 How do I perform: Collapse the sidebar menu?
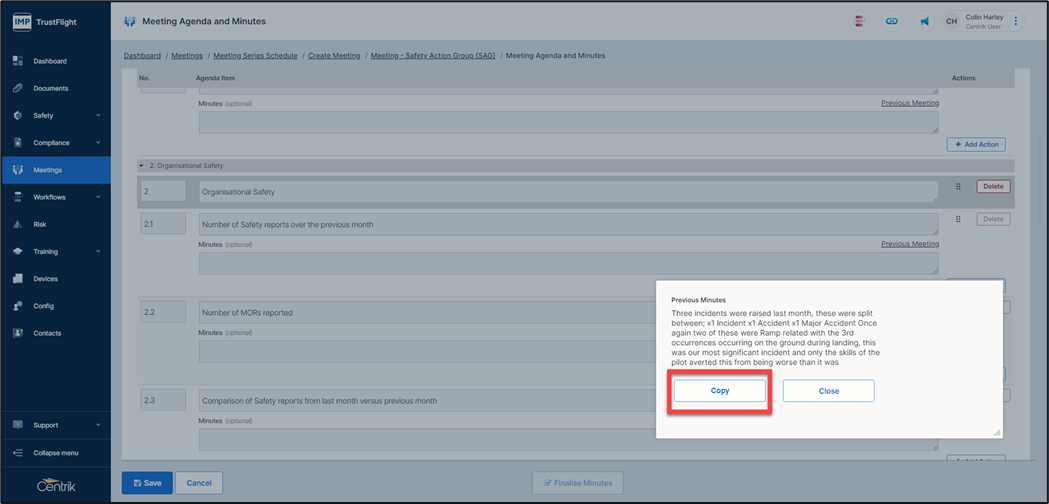(x=55, y=453)
